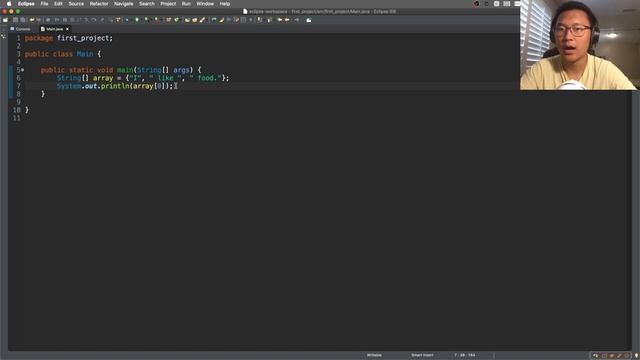Click 'array[0]' index on line 7

click(x=149, y=86)
